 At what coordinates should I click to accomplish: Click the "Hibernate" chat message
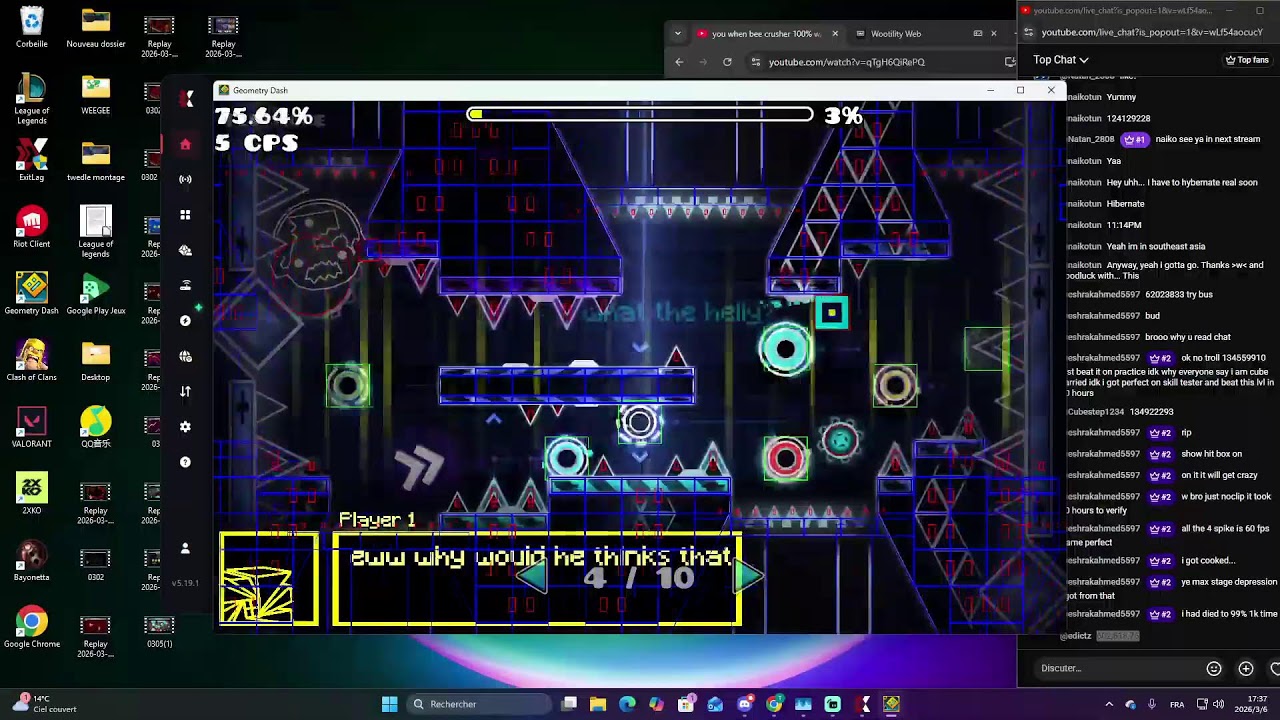click(x=1125, y=203)
